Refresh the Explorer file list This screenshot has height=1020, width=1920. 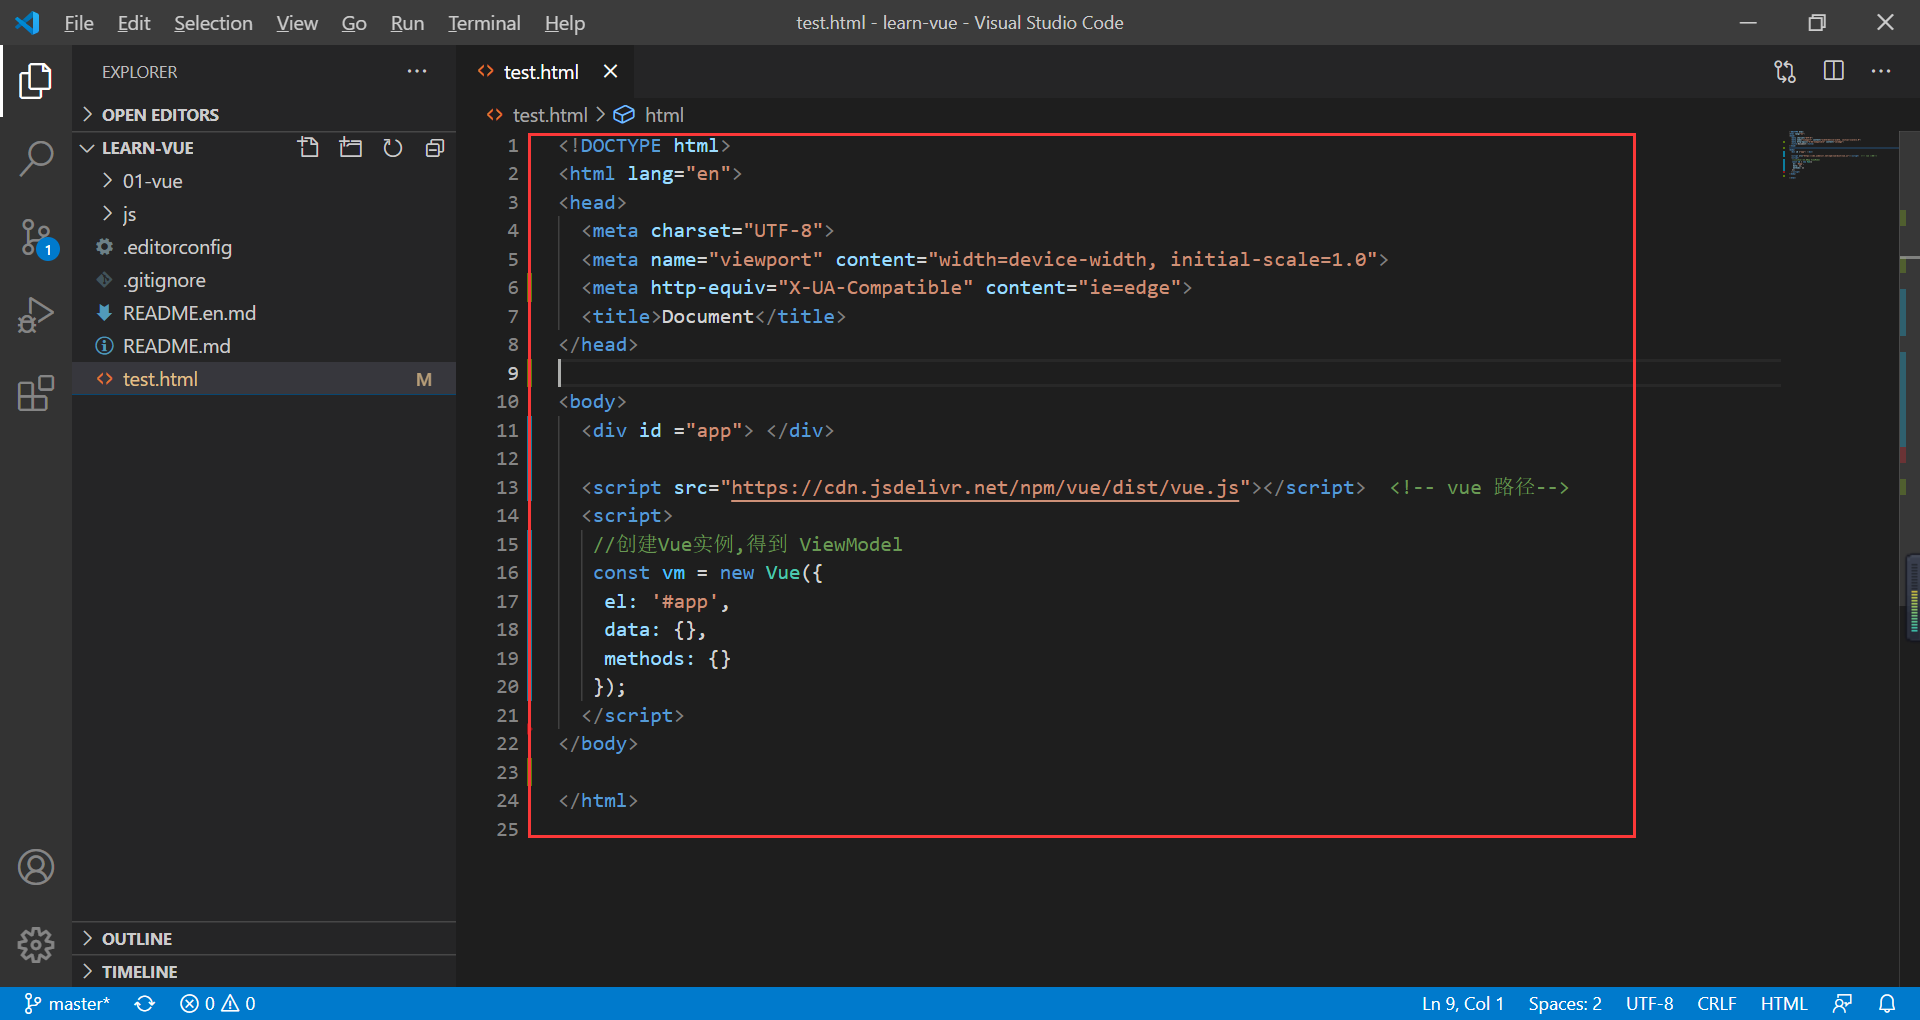click(392, 147)
